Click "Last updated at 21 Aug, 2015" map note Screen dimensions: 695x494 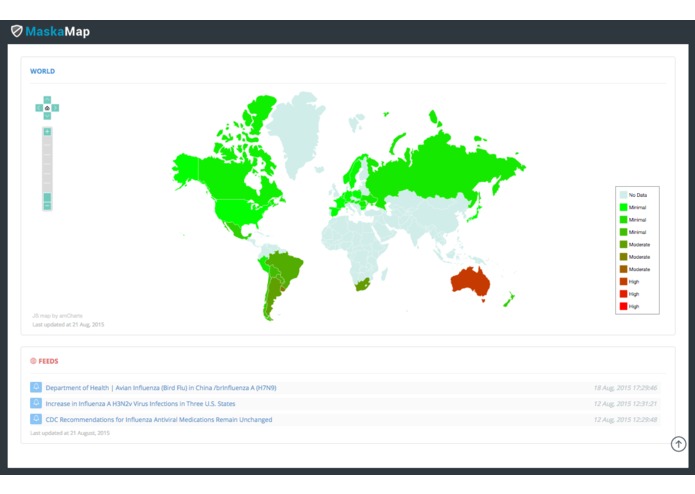(68, 325)
